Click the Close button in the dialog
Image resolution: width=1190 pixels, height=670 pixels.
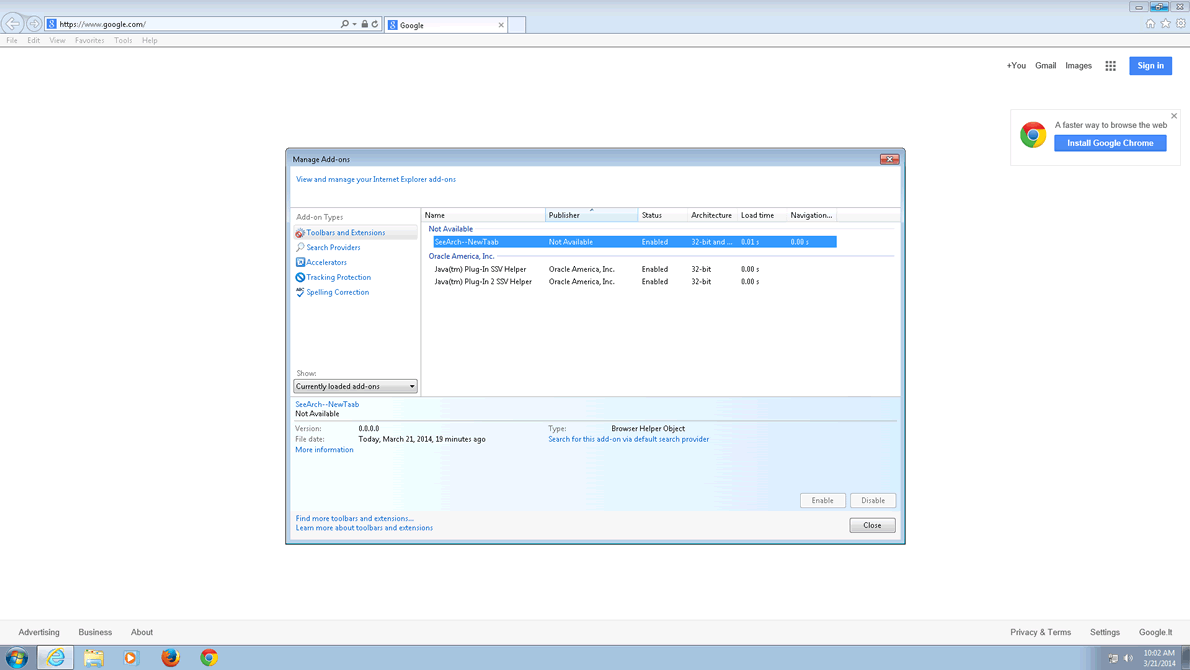(x=872, y=525)
